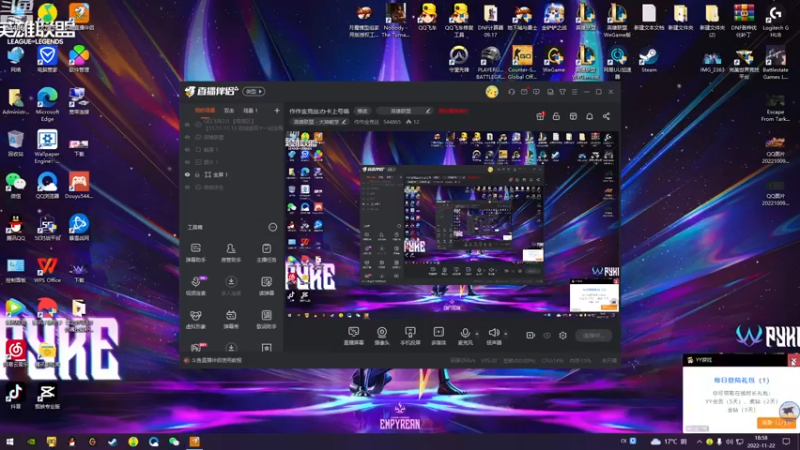Open 每日登陆礼包 link in YY popup

tap(741, 380)
